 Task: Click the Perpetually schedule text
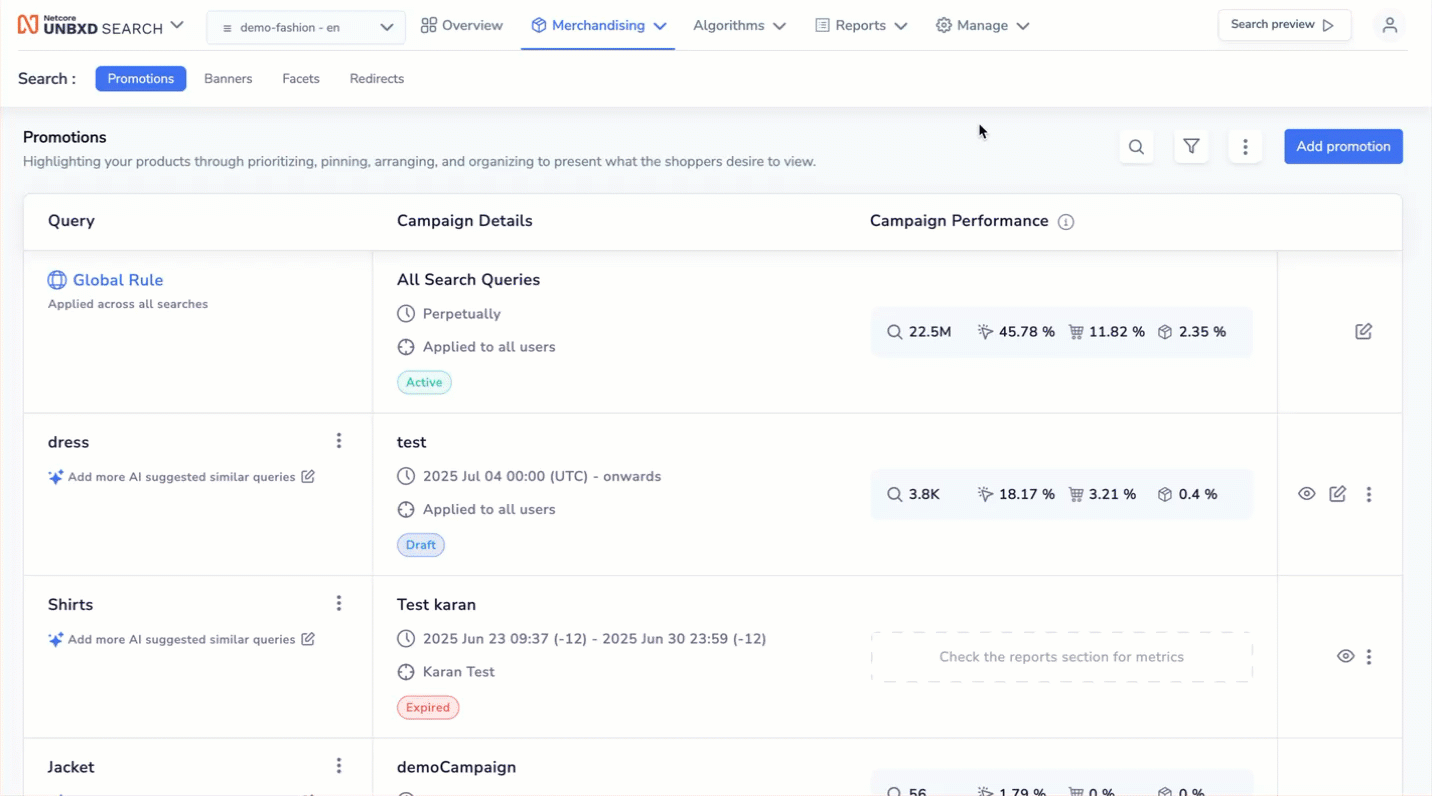click(461, 314)
